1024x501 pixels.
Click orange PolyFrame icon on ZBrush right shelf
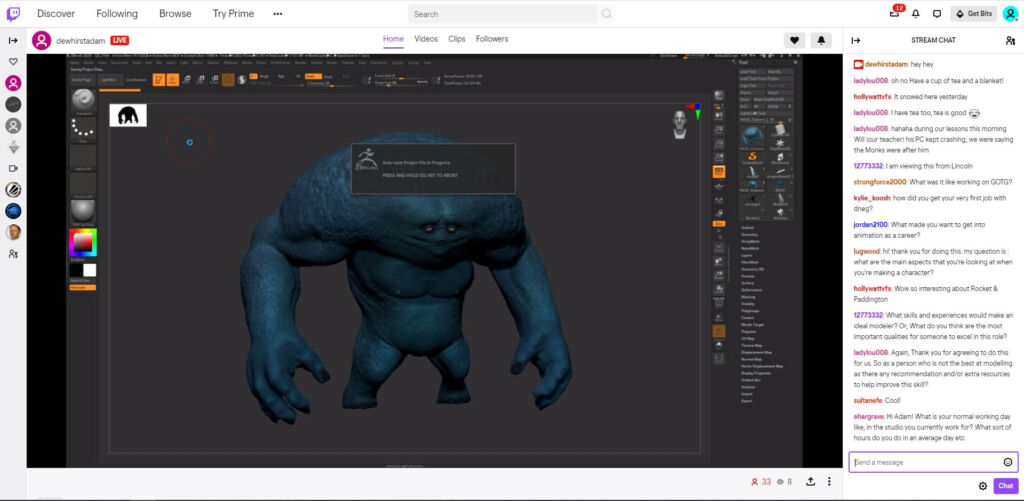(719, 172)
